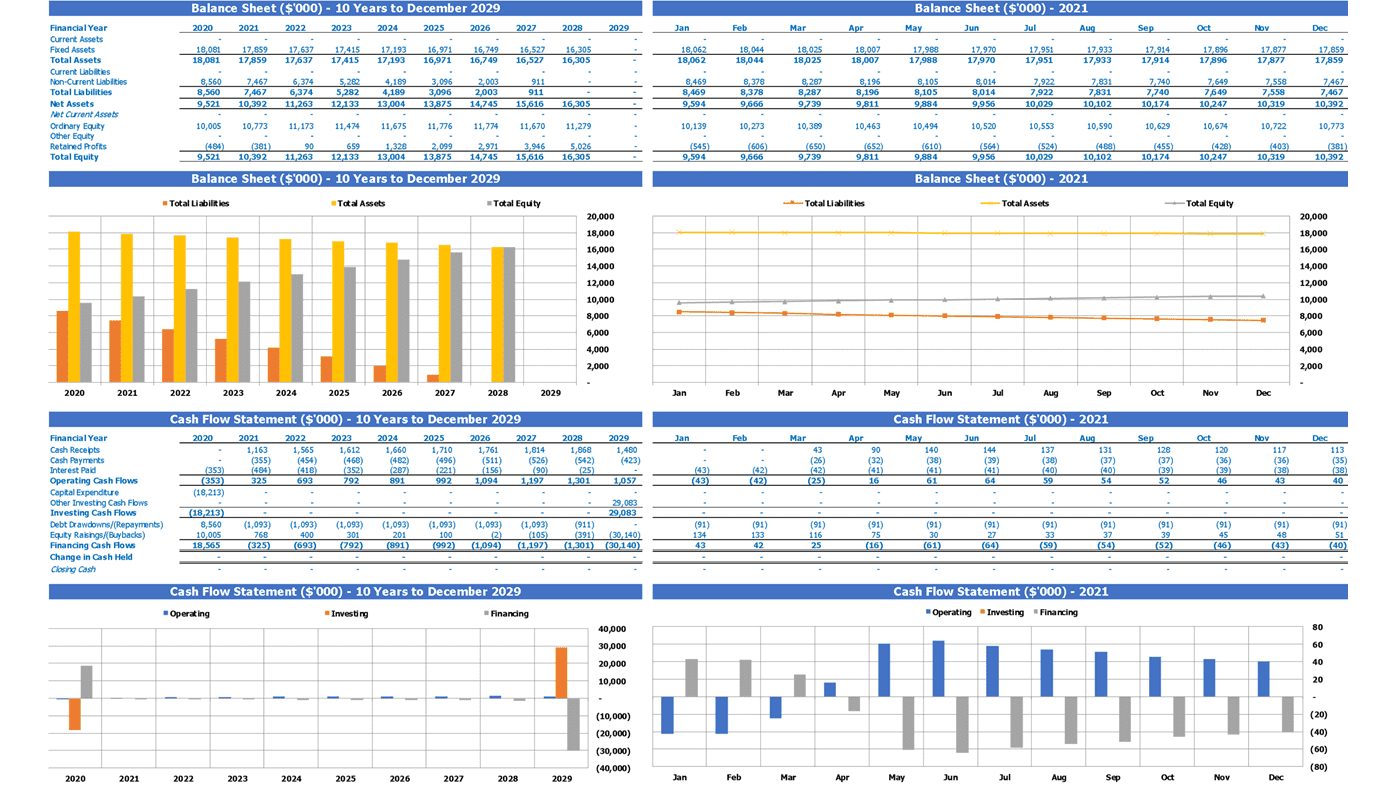
Task: Select Operating legend entry in 2021 cash flow chart
Action: 948,612
